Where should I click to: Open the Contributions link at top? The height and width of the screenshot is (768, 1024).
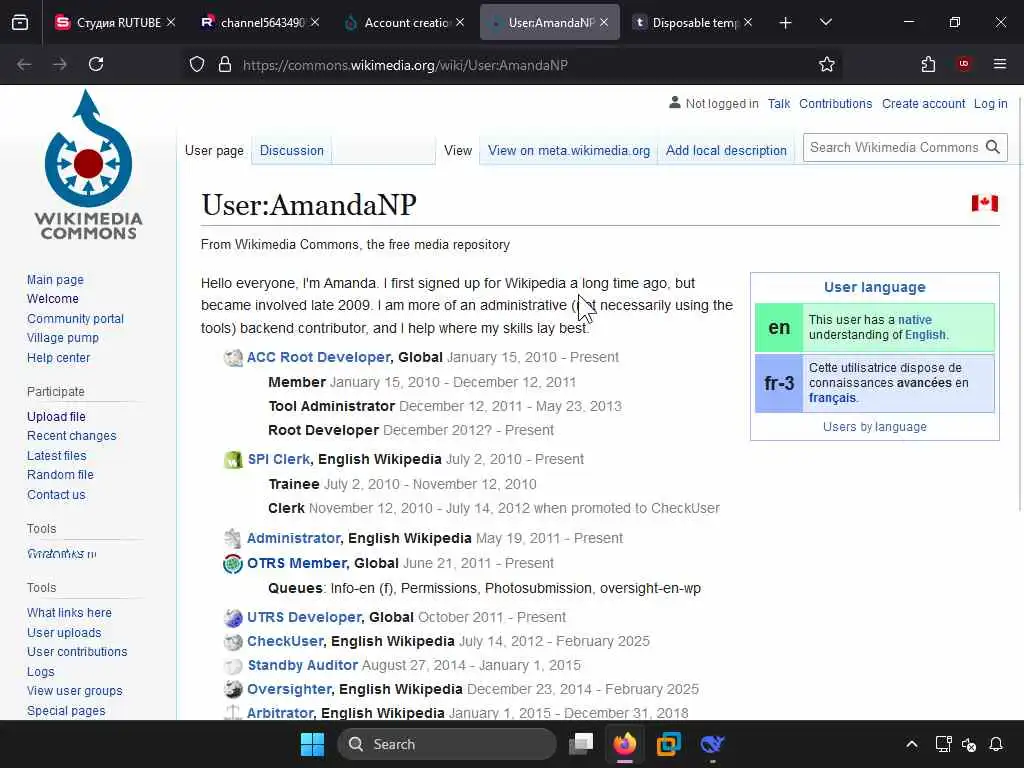click(x=835, y=104)
